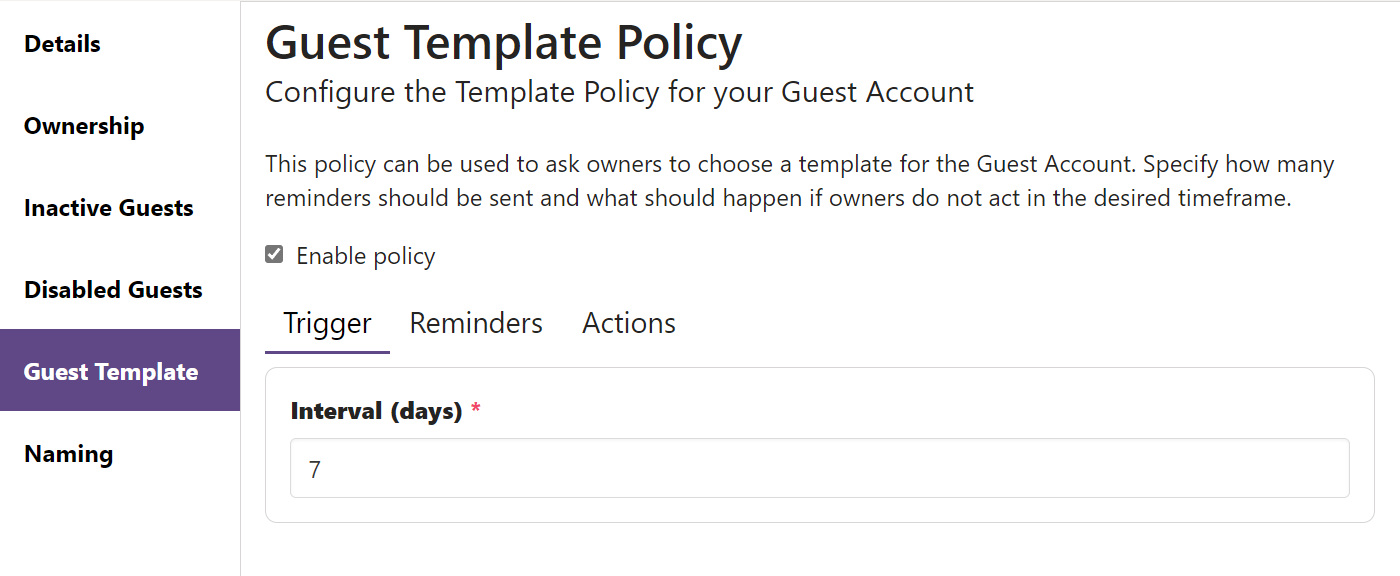View the Disabled Guests configuration
Screen dimensions: 1400x576
coord(112,289)
